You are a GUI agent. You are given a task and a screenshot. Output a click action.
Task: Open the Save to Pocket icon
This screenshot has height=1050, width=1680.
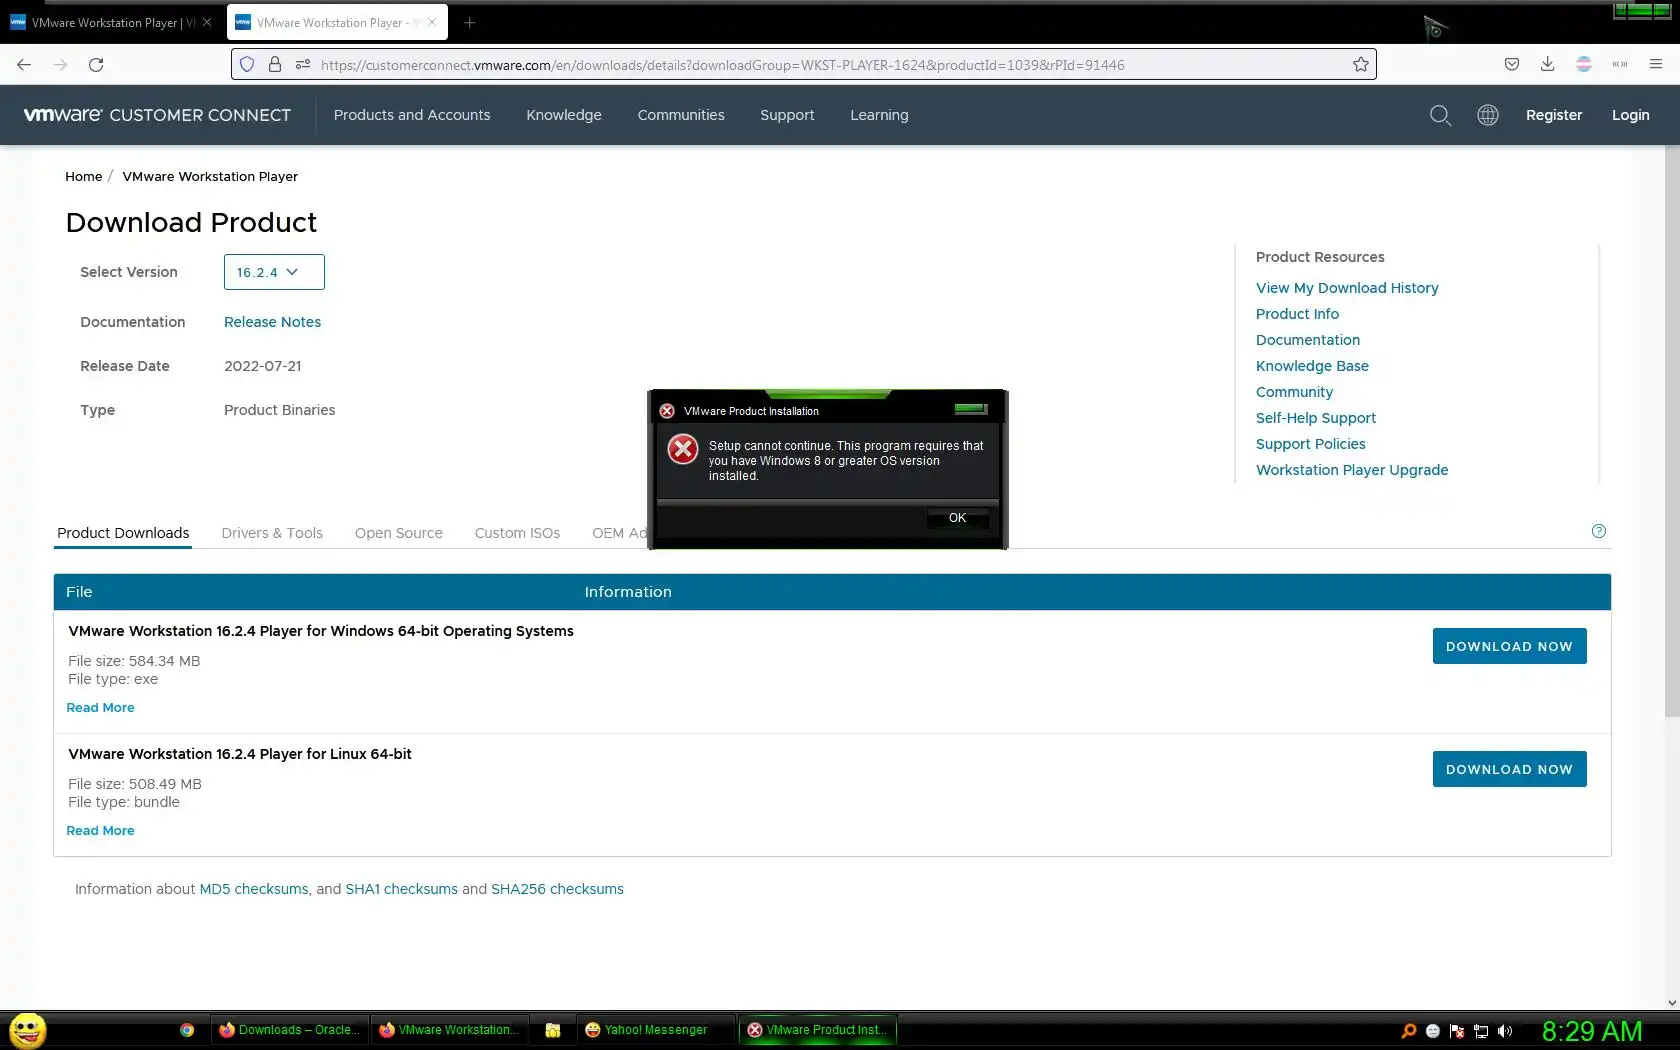pyautogui.click(x=1512, y=64)
